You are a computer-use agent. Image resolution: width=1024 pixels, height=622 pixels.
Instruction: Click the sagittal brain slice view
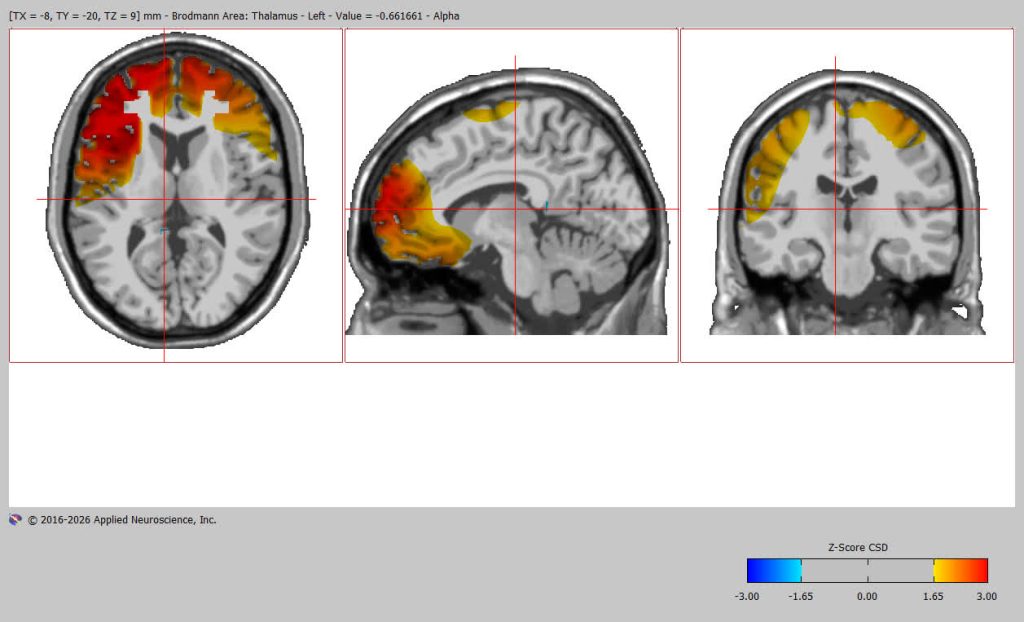[511, 195]
